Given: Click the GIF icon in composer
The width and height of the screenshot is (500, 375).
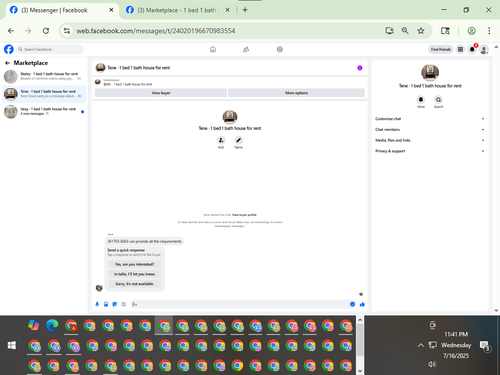Looking at the screenshot, I should pyautogui.click(x=123, y=304).
